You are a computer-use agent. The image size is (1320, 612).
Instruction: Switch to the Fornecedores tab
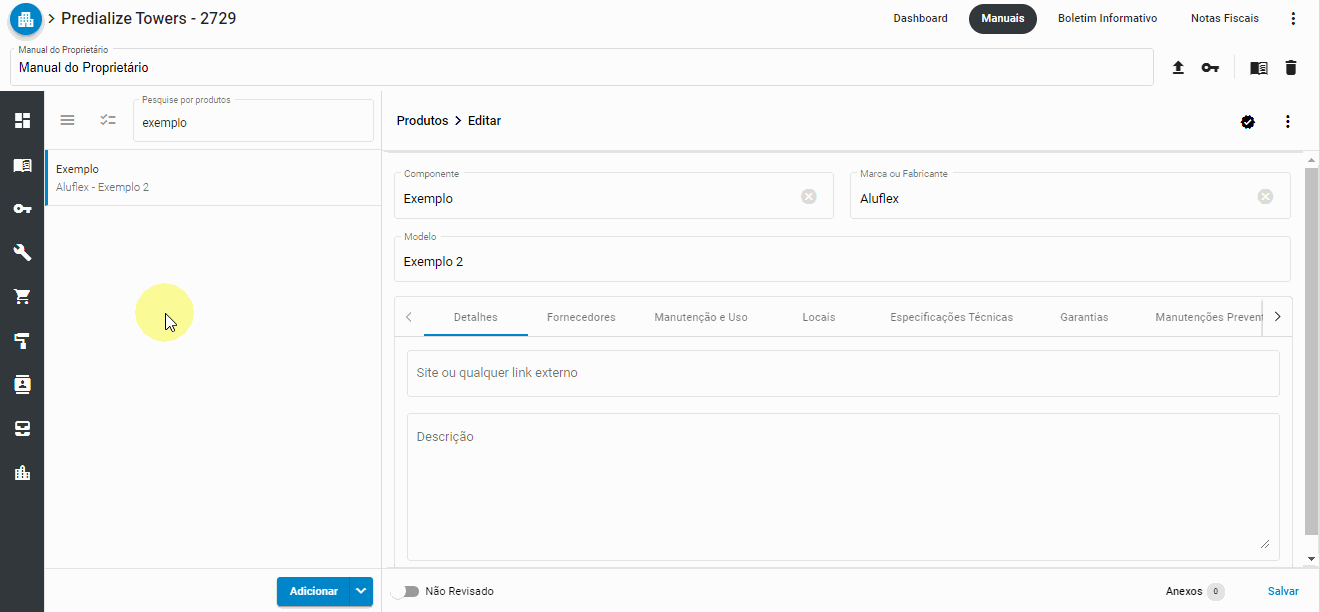(581, 317)
